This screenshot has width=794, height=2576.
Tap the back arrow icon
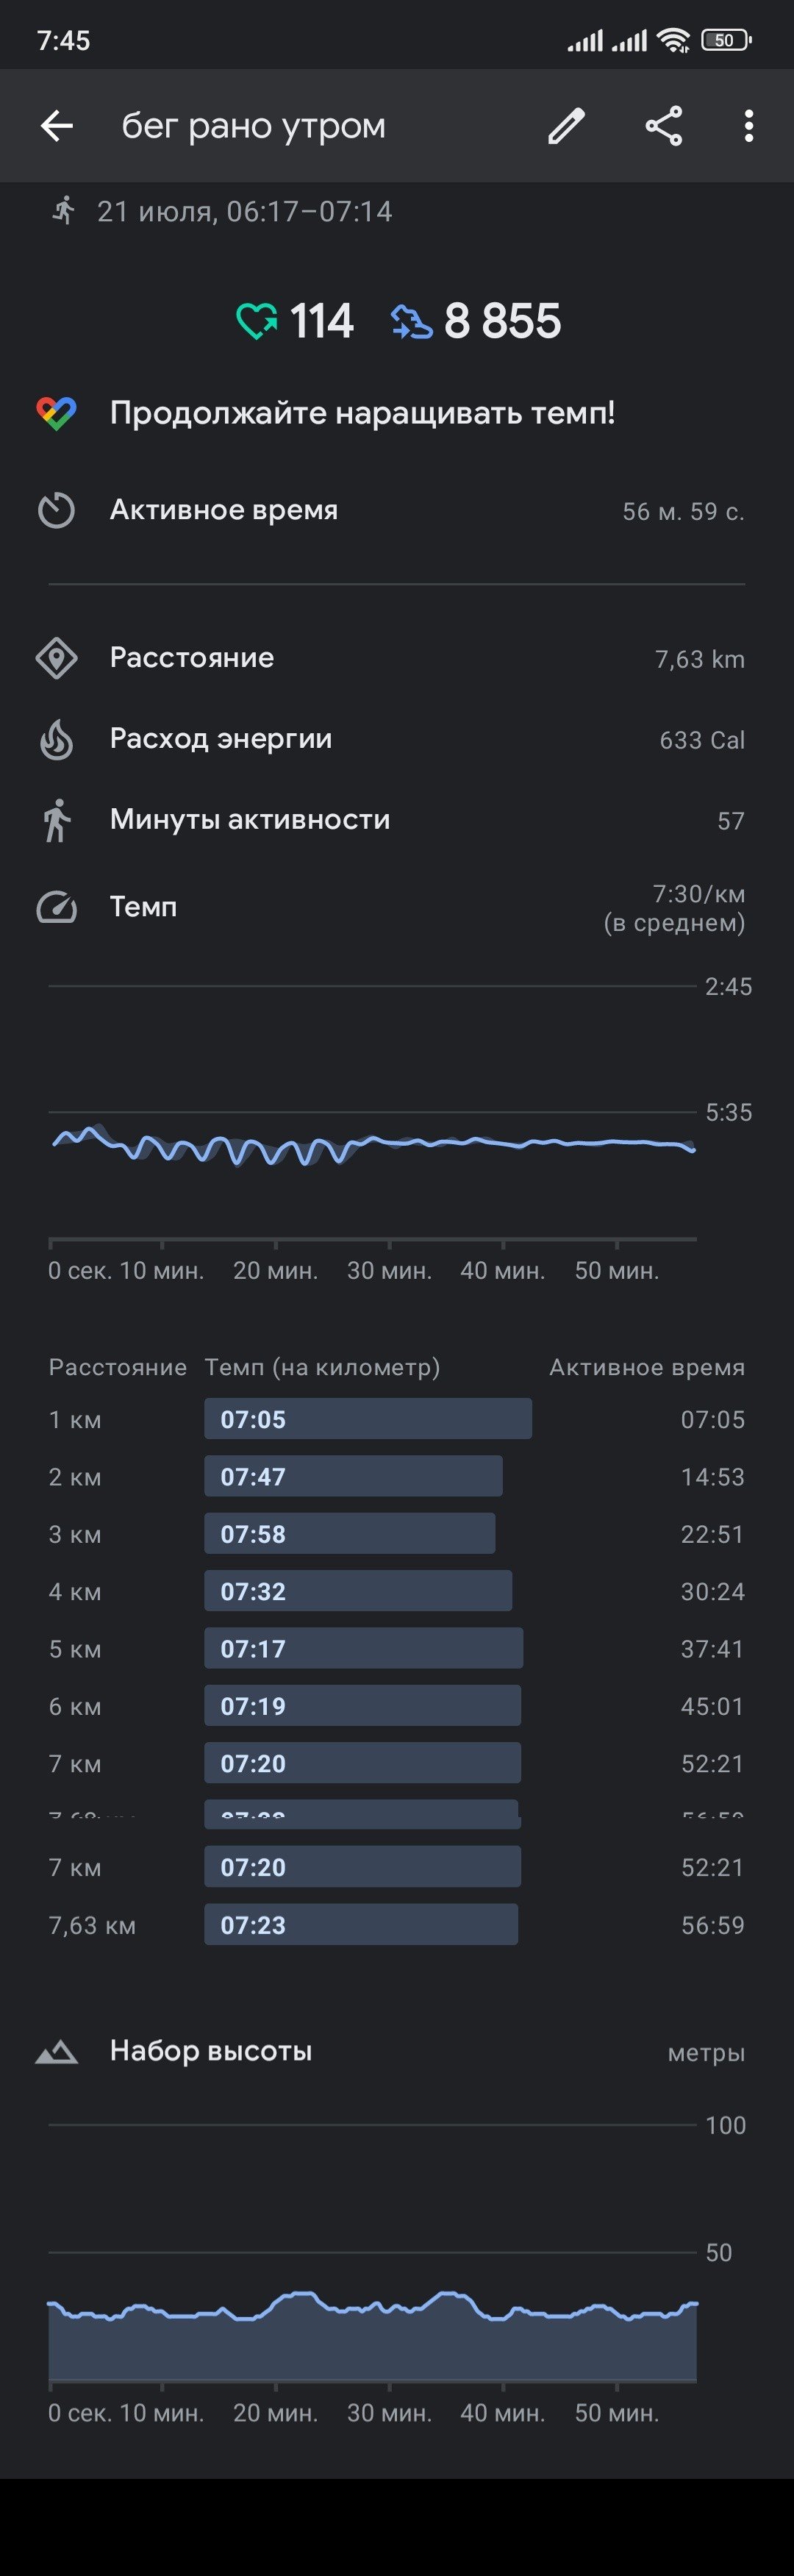pyautogui.click(x=57, y=126)
